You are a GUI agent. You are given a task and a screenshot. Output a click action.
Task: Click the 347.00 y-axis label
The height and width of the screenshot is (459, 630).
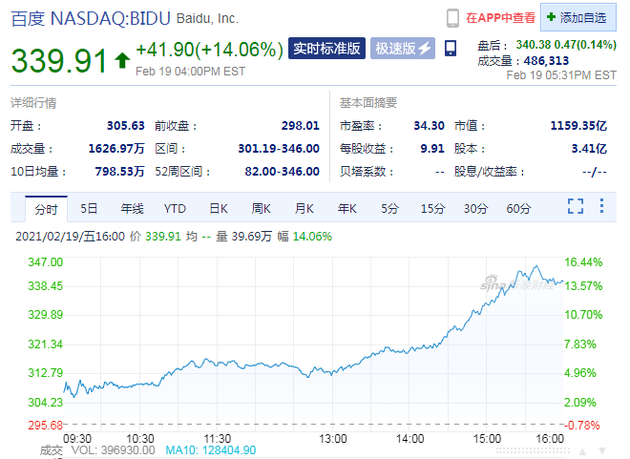45,262
